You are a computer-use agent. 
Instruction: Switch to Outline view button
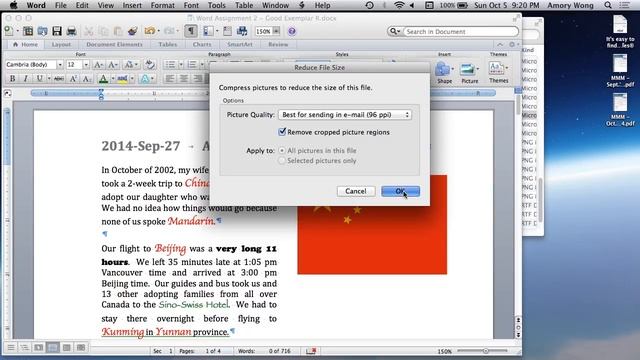click(24, 347)
